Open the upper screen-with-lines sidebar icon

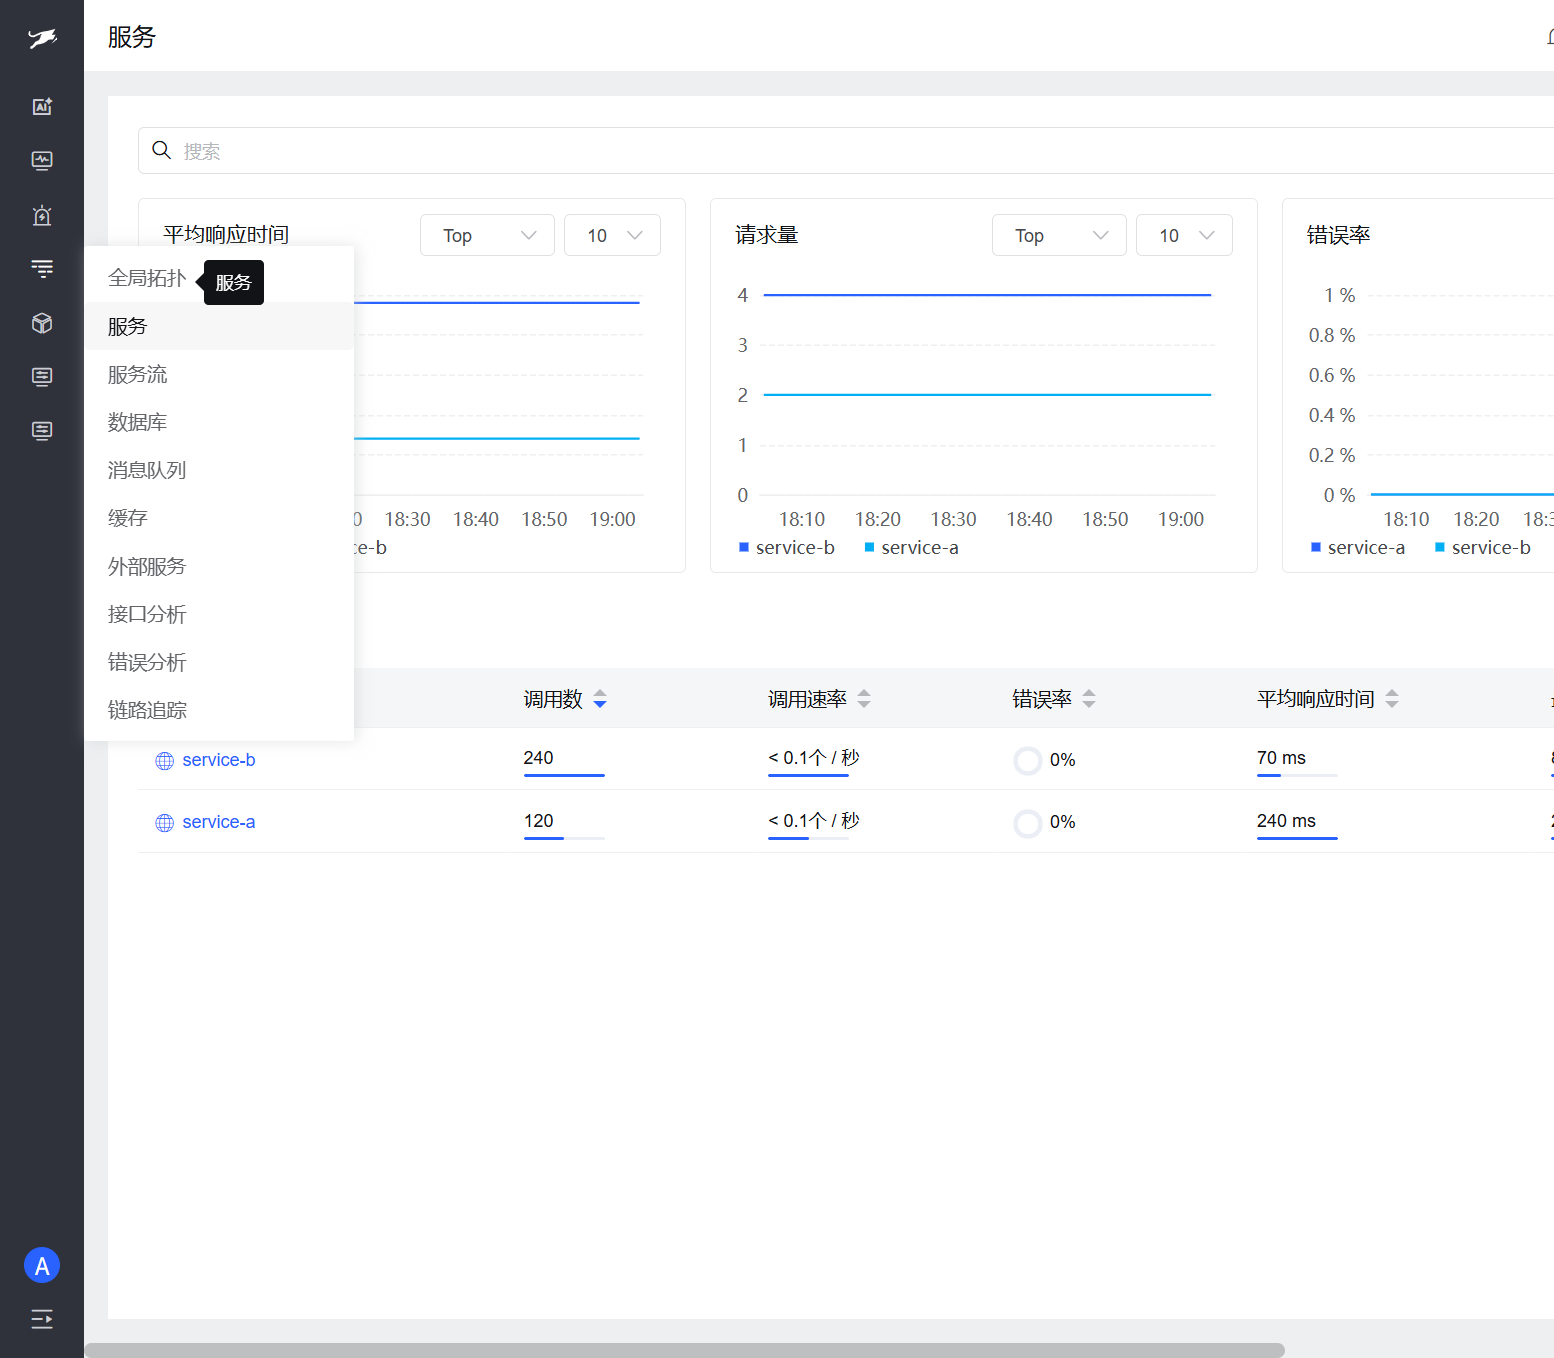click(x=42, y=377)
